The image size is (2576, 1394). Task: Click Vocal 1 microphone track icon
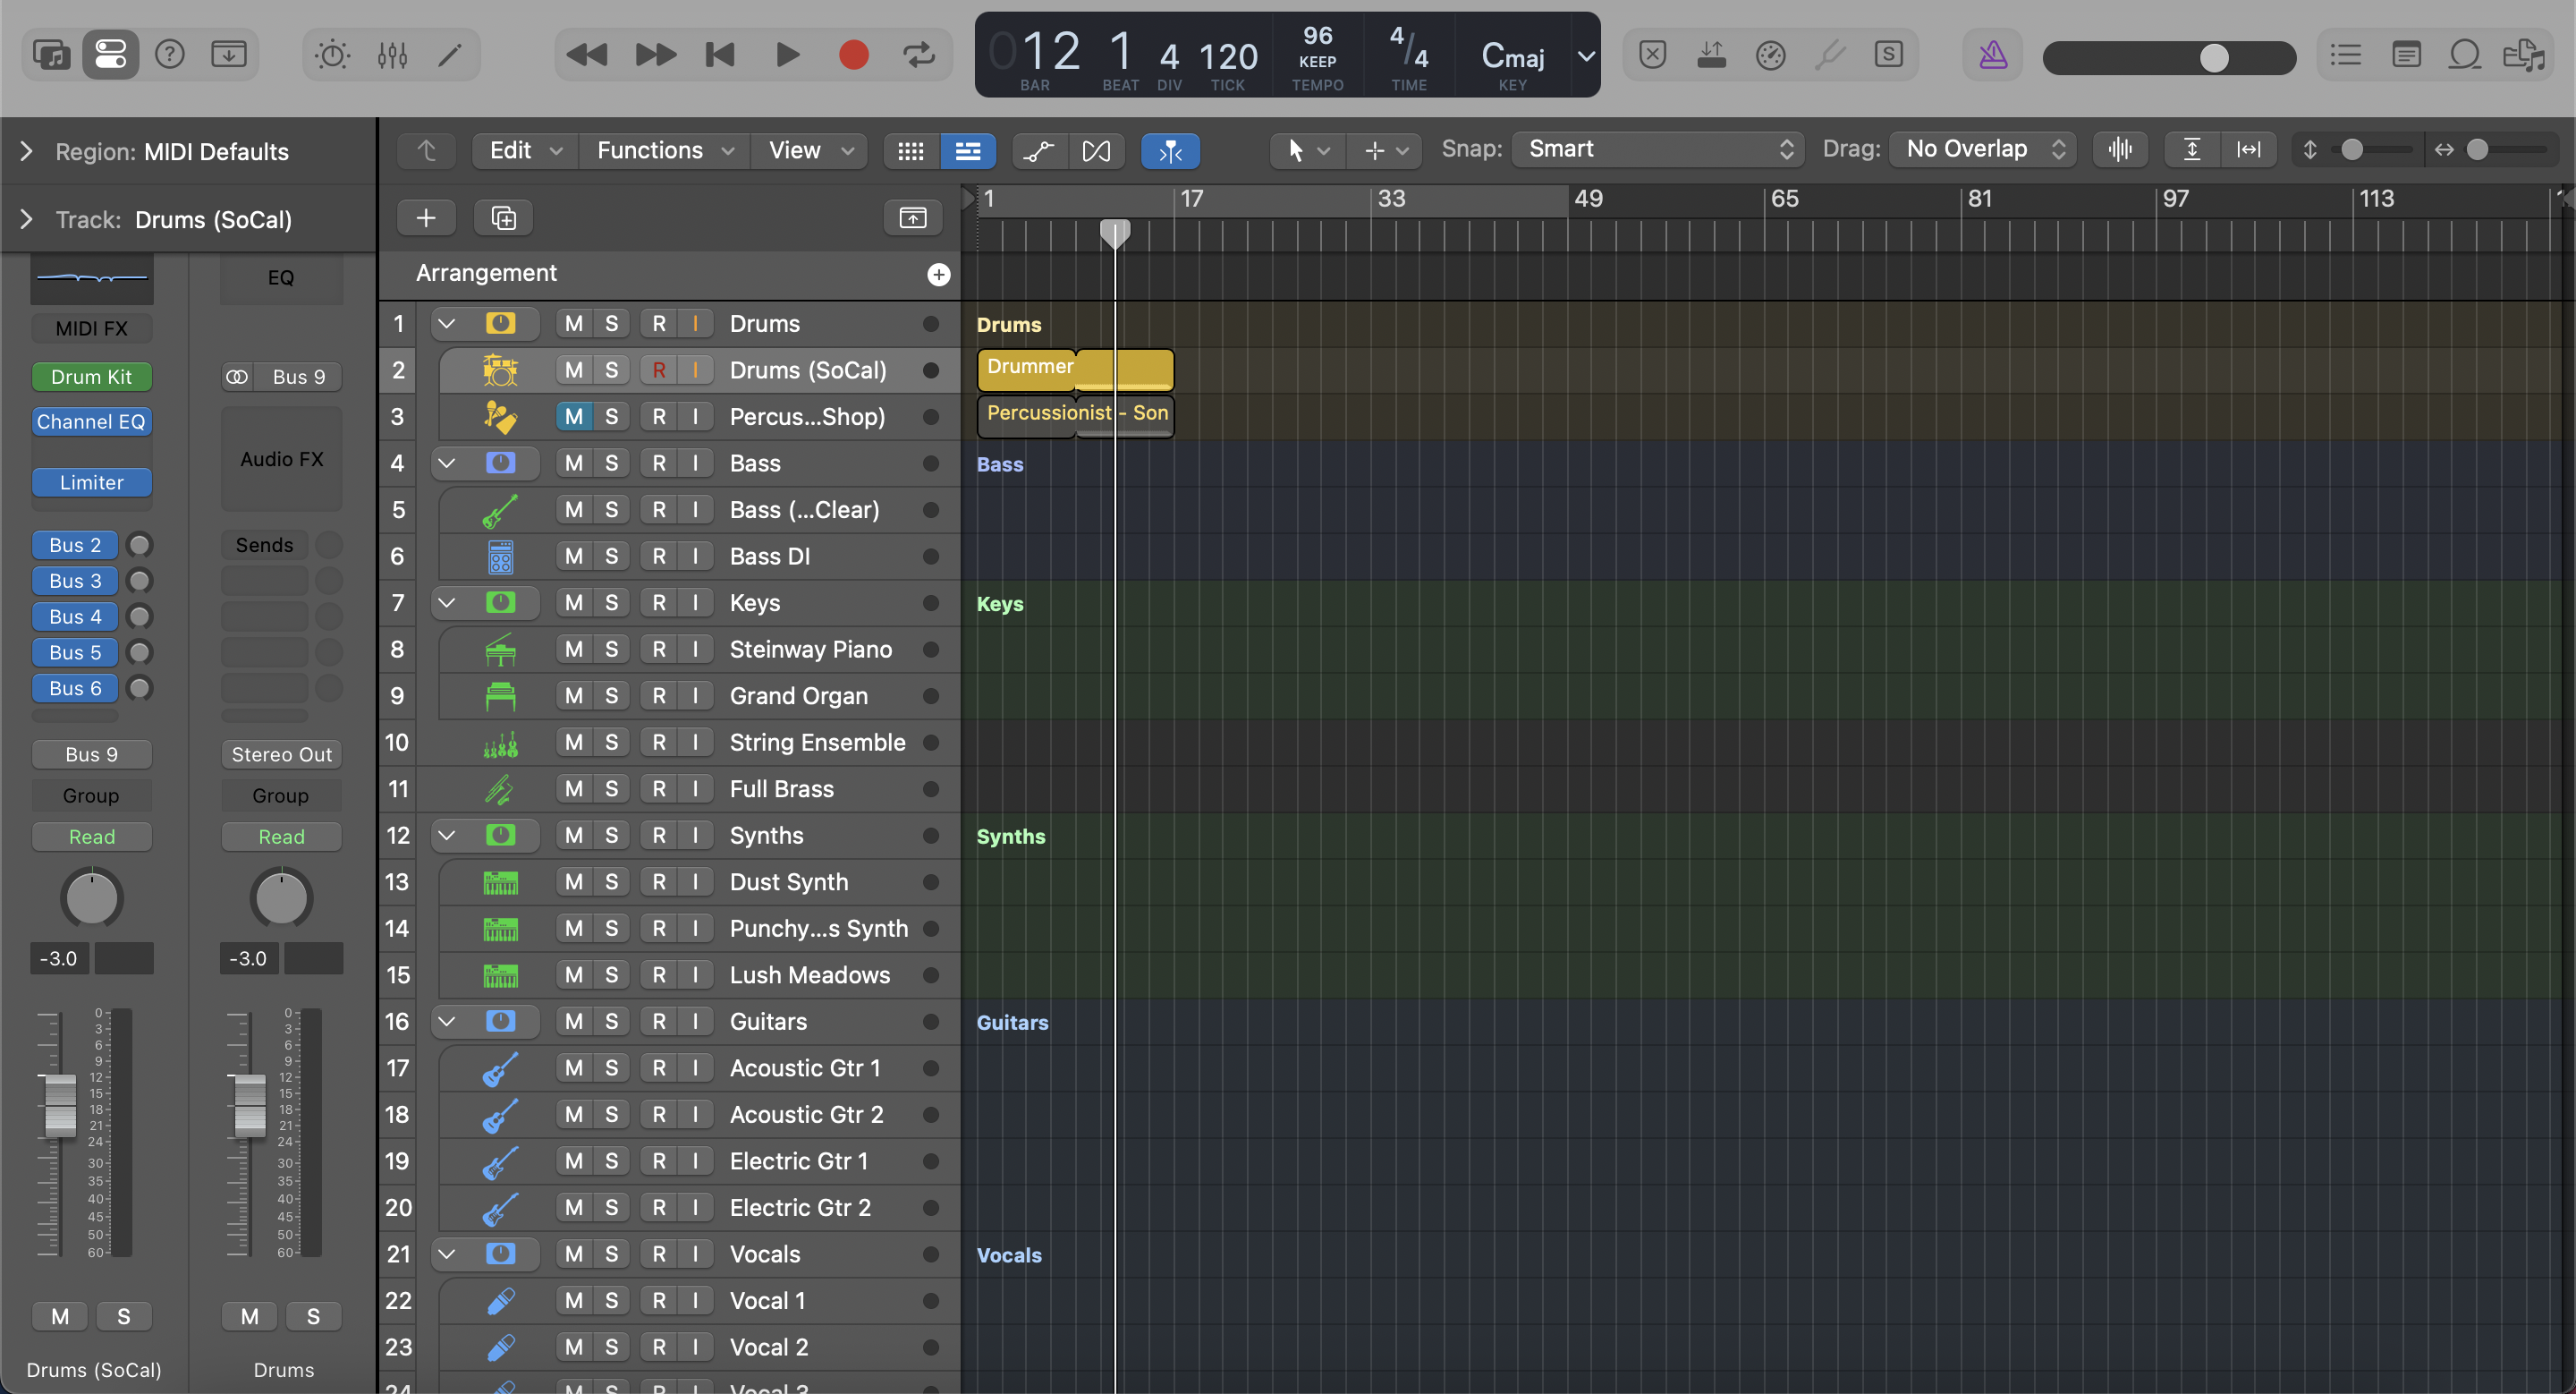point(500,1301)
